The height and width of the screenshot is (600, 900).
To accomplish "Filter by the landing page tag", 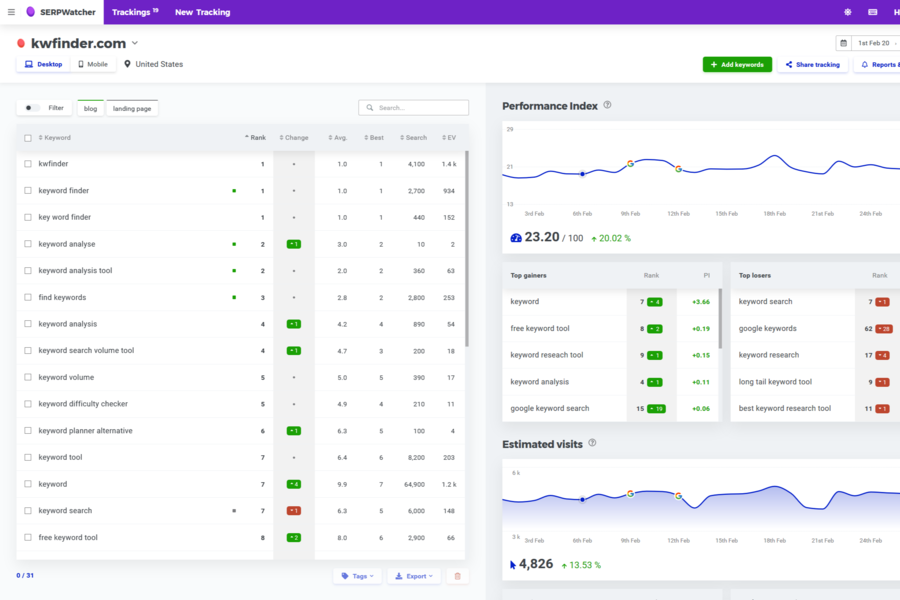I will click(x=132, y=108).
